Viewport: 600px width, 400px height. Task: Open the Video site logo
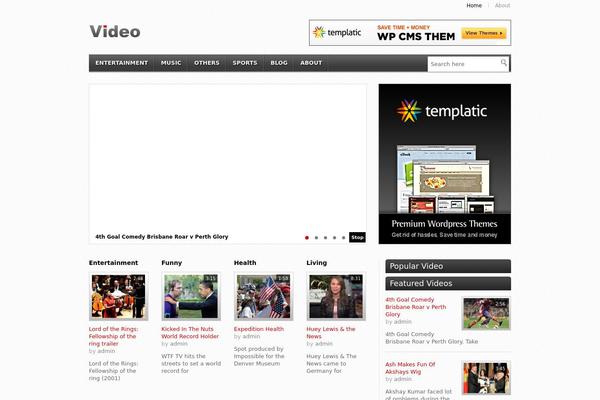point(115,32)
